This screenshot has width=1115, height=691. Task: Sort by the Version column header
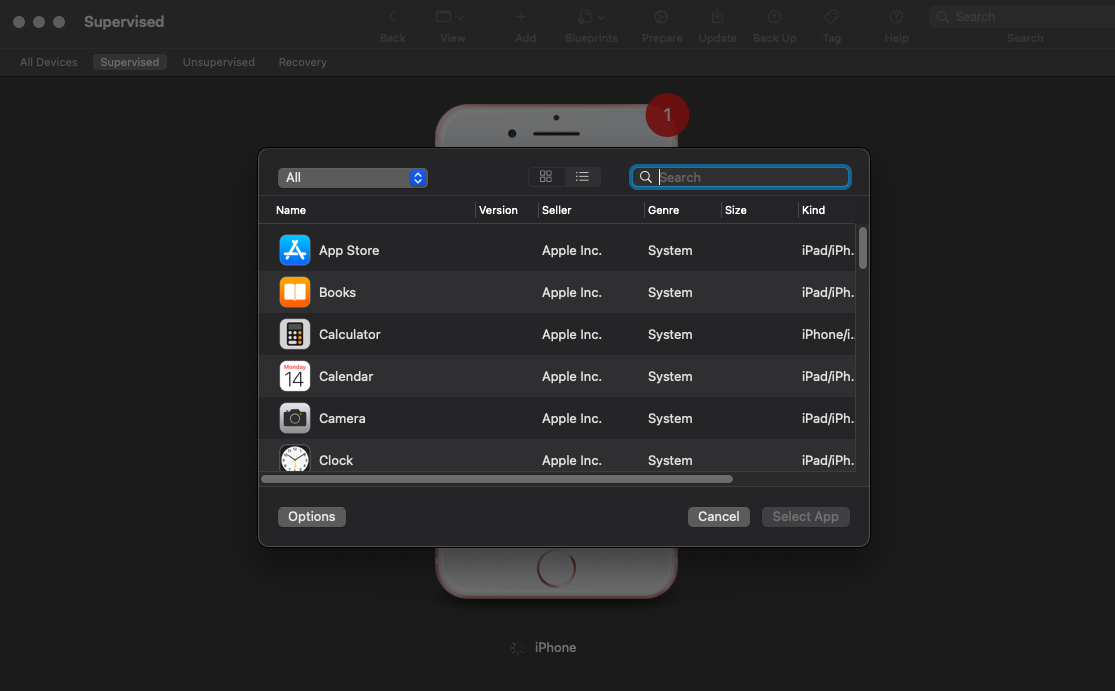point(498,210)
